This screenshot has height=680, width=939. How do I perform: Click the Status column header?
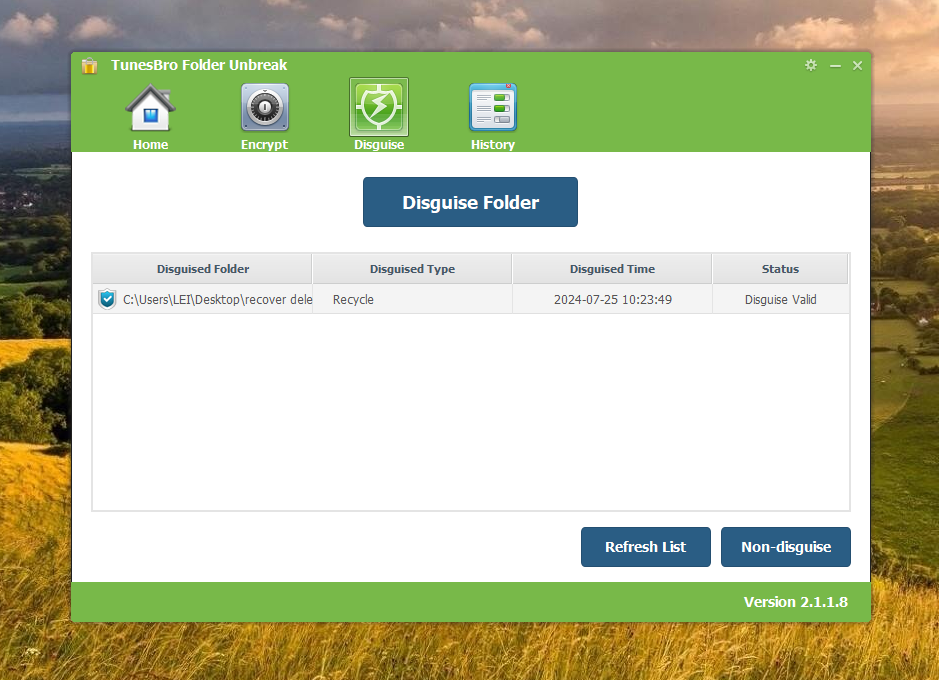pyautogui.click(x=780, y=269)
